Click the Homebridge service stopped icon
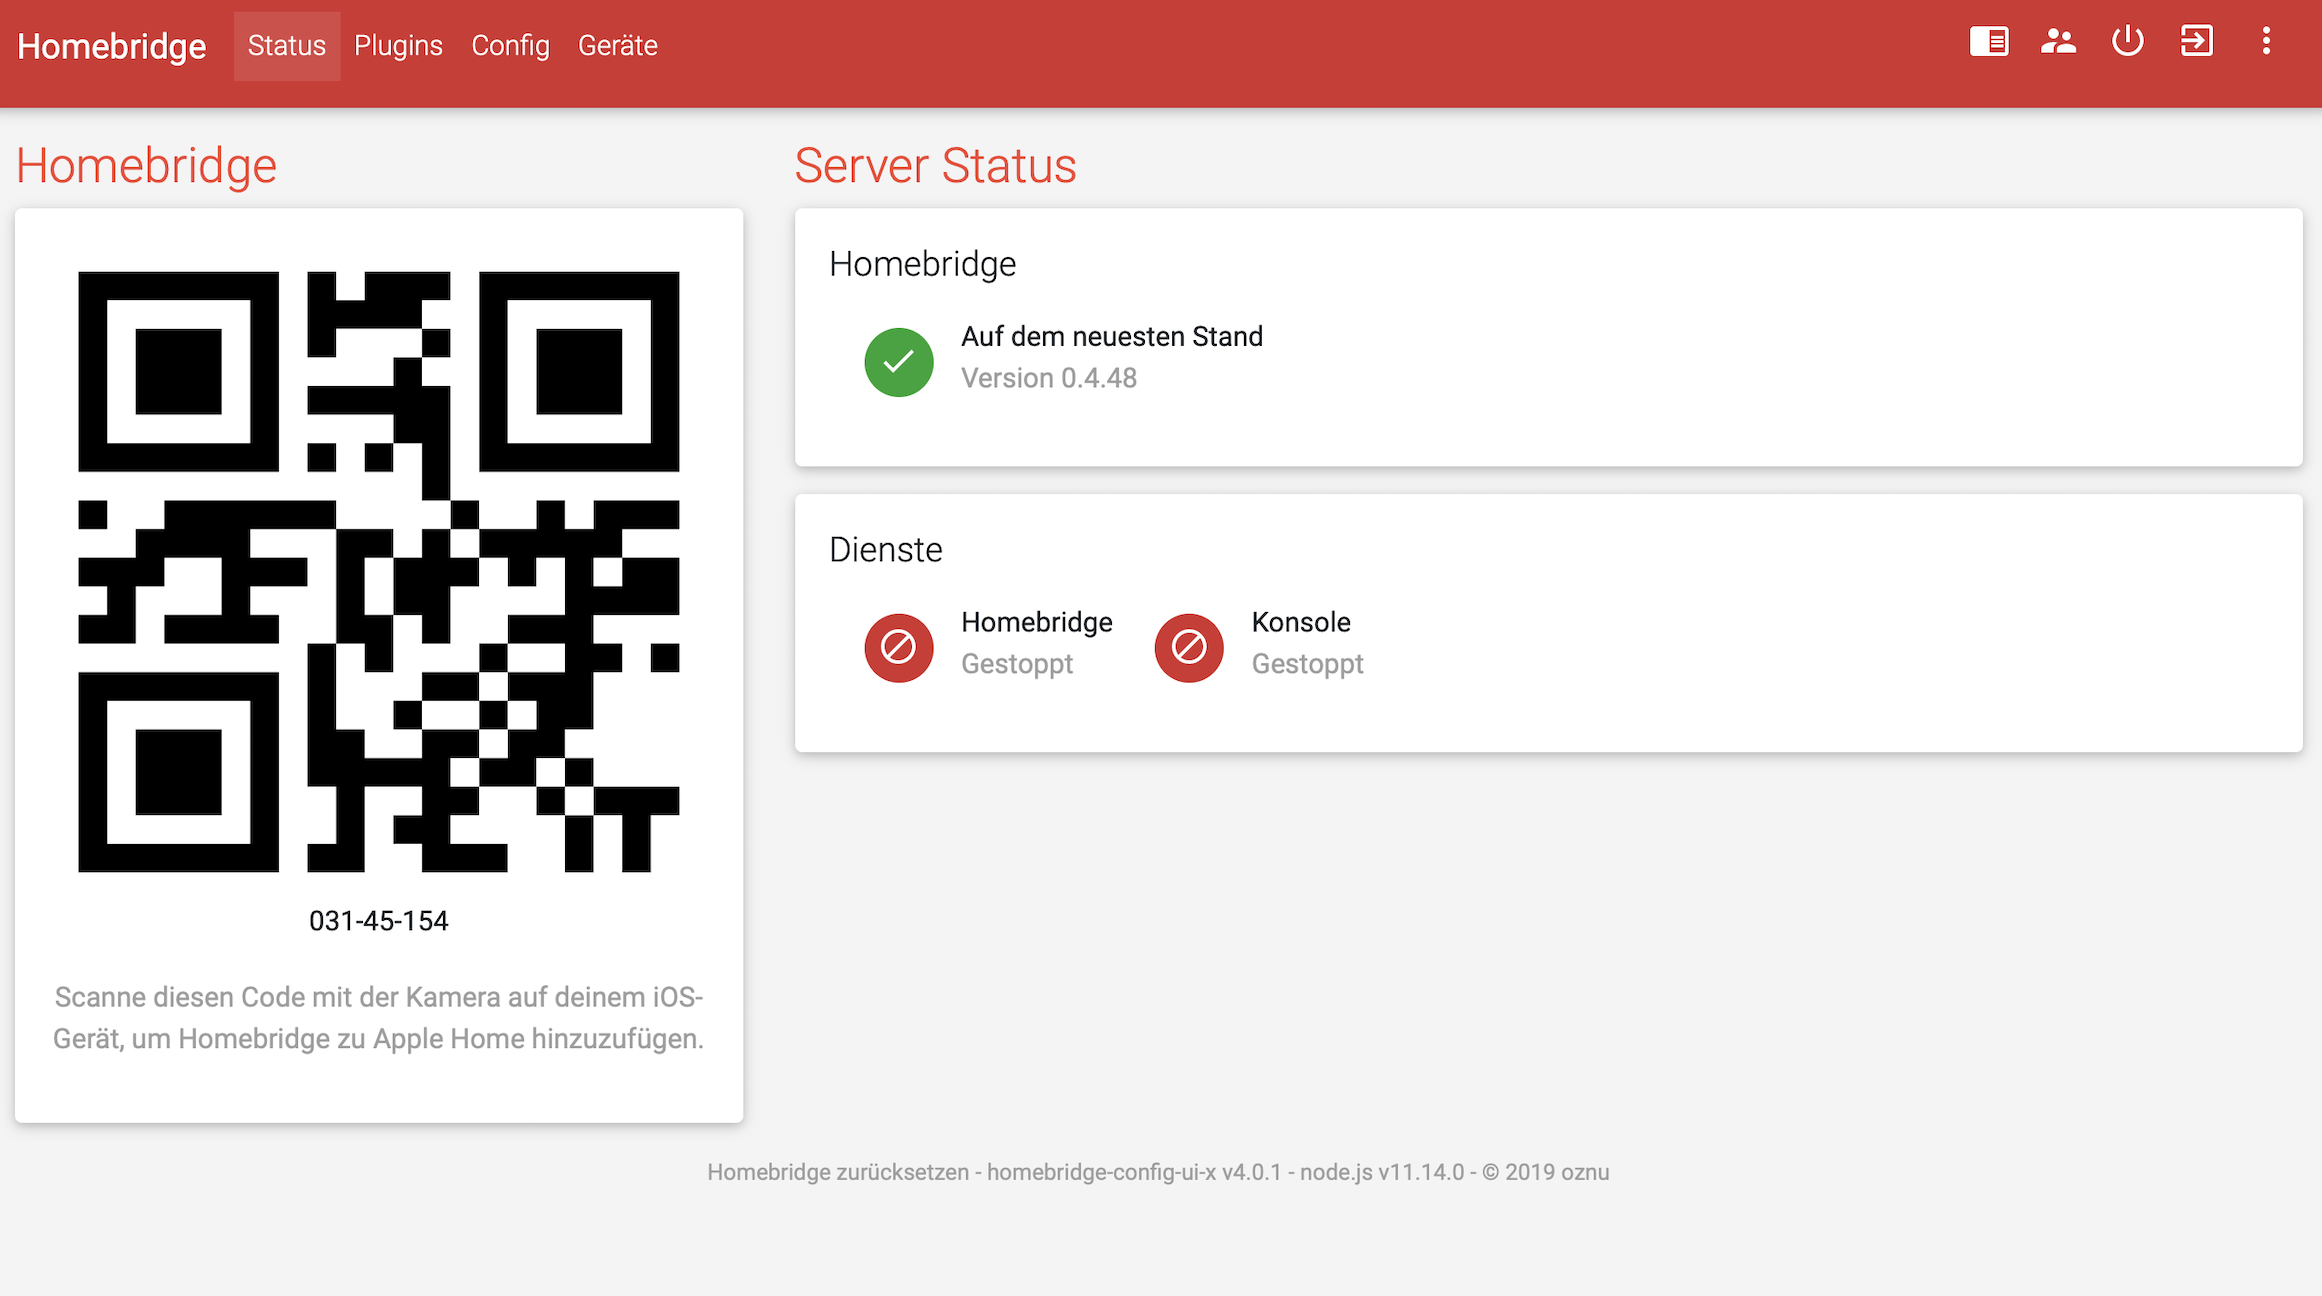The height and width of the screenshot is (1296, 2322). [898, 648]
